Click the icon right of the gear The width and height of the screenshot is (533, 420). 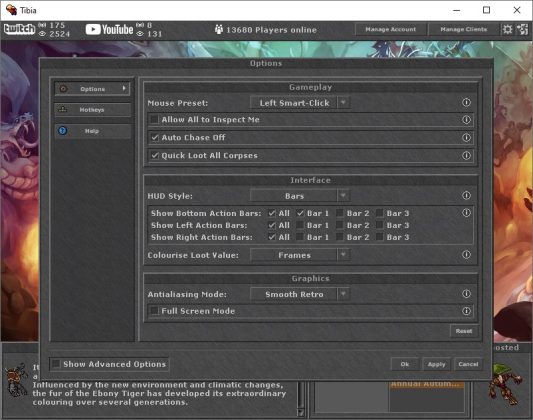522,30
